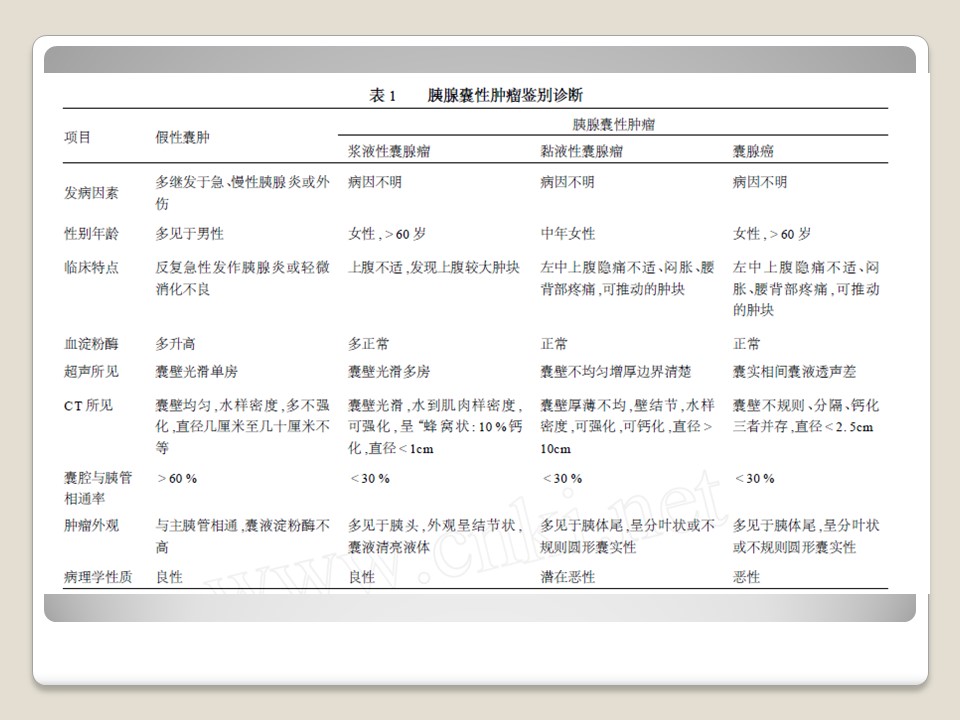
Task: Click '病因不明' in the 黏液性囊腺瘤 column
Action: 568,182
